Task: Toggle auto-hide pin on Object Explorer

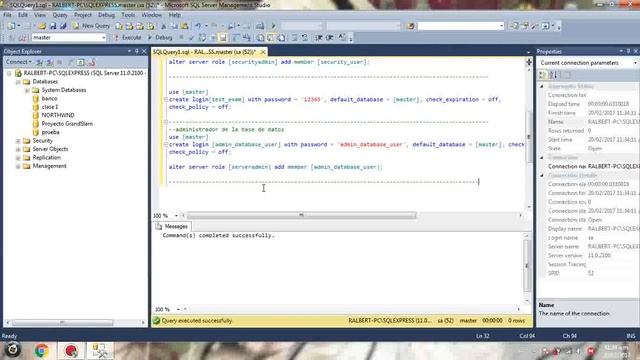Action: click(x=136, y=51)
